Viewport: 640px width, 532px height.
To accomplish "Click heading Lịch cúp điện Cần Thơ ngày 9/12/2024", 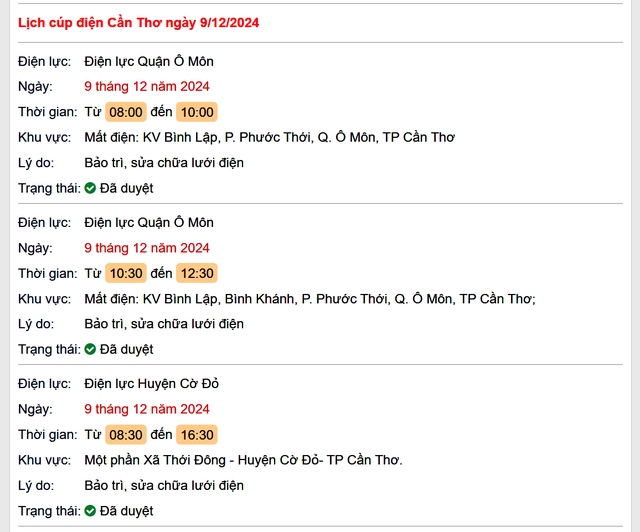I will [138, 23].
